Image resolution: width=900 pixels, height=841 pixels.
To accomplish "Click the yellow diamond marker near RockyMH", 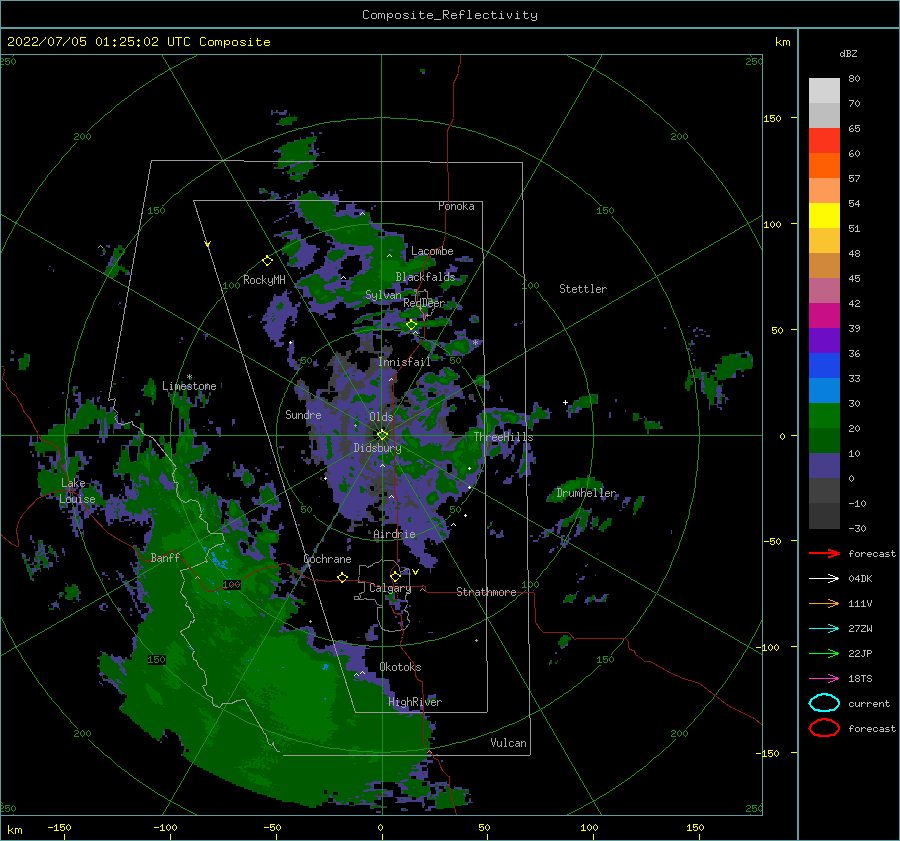I will point(267,261).
